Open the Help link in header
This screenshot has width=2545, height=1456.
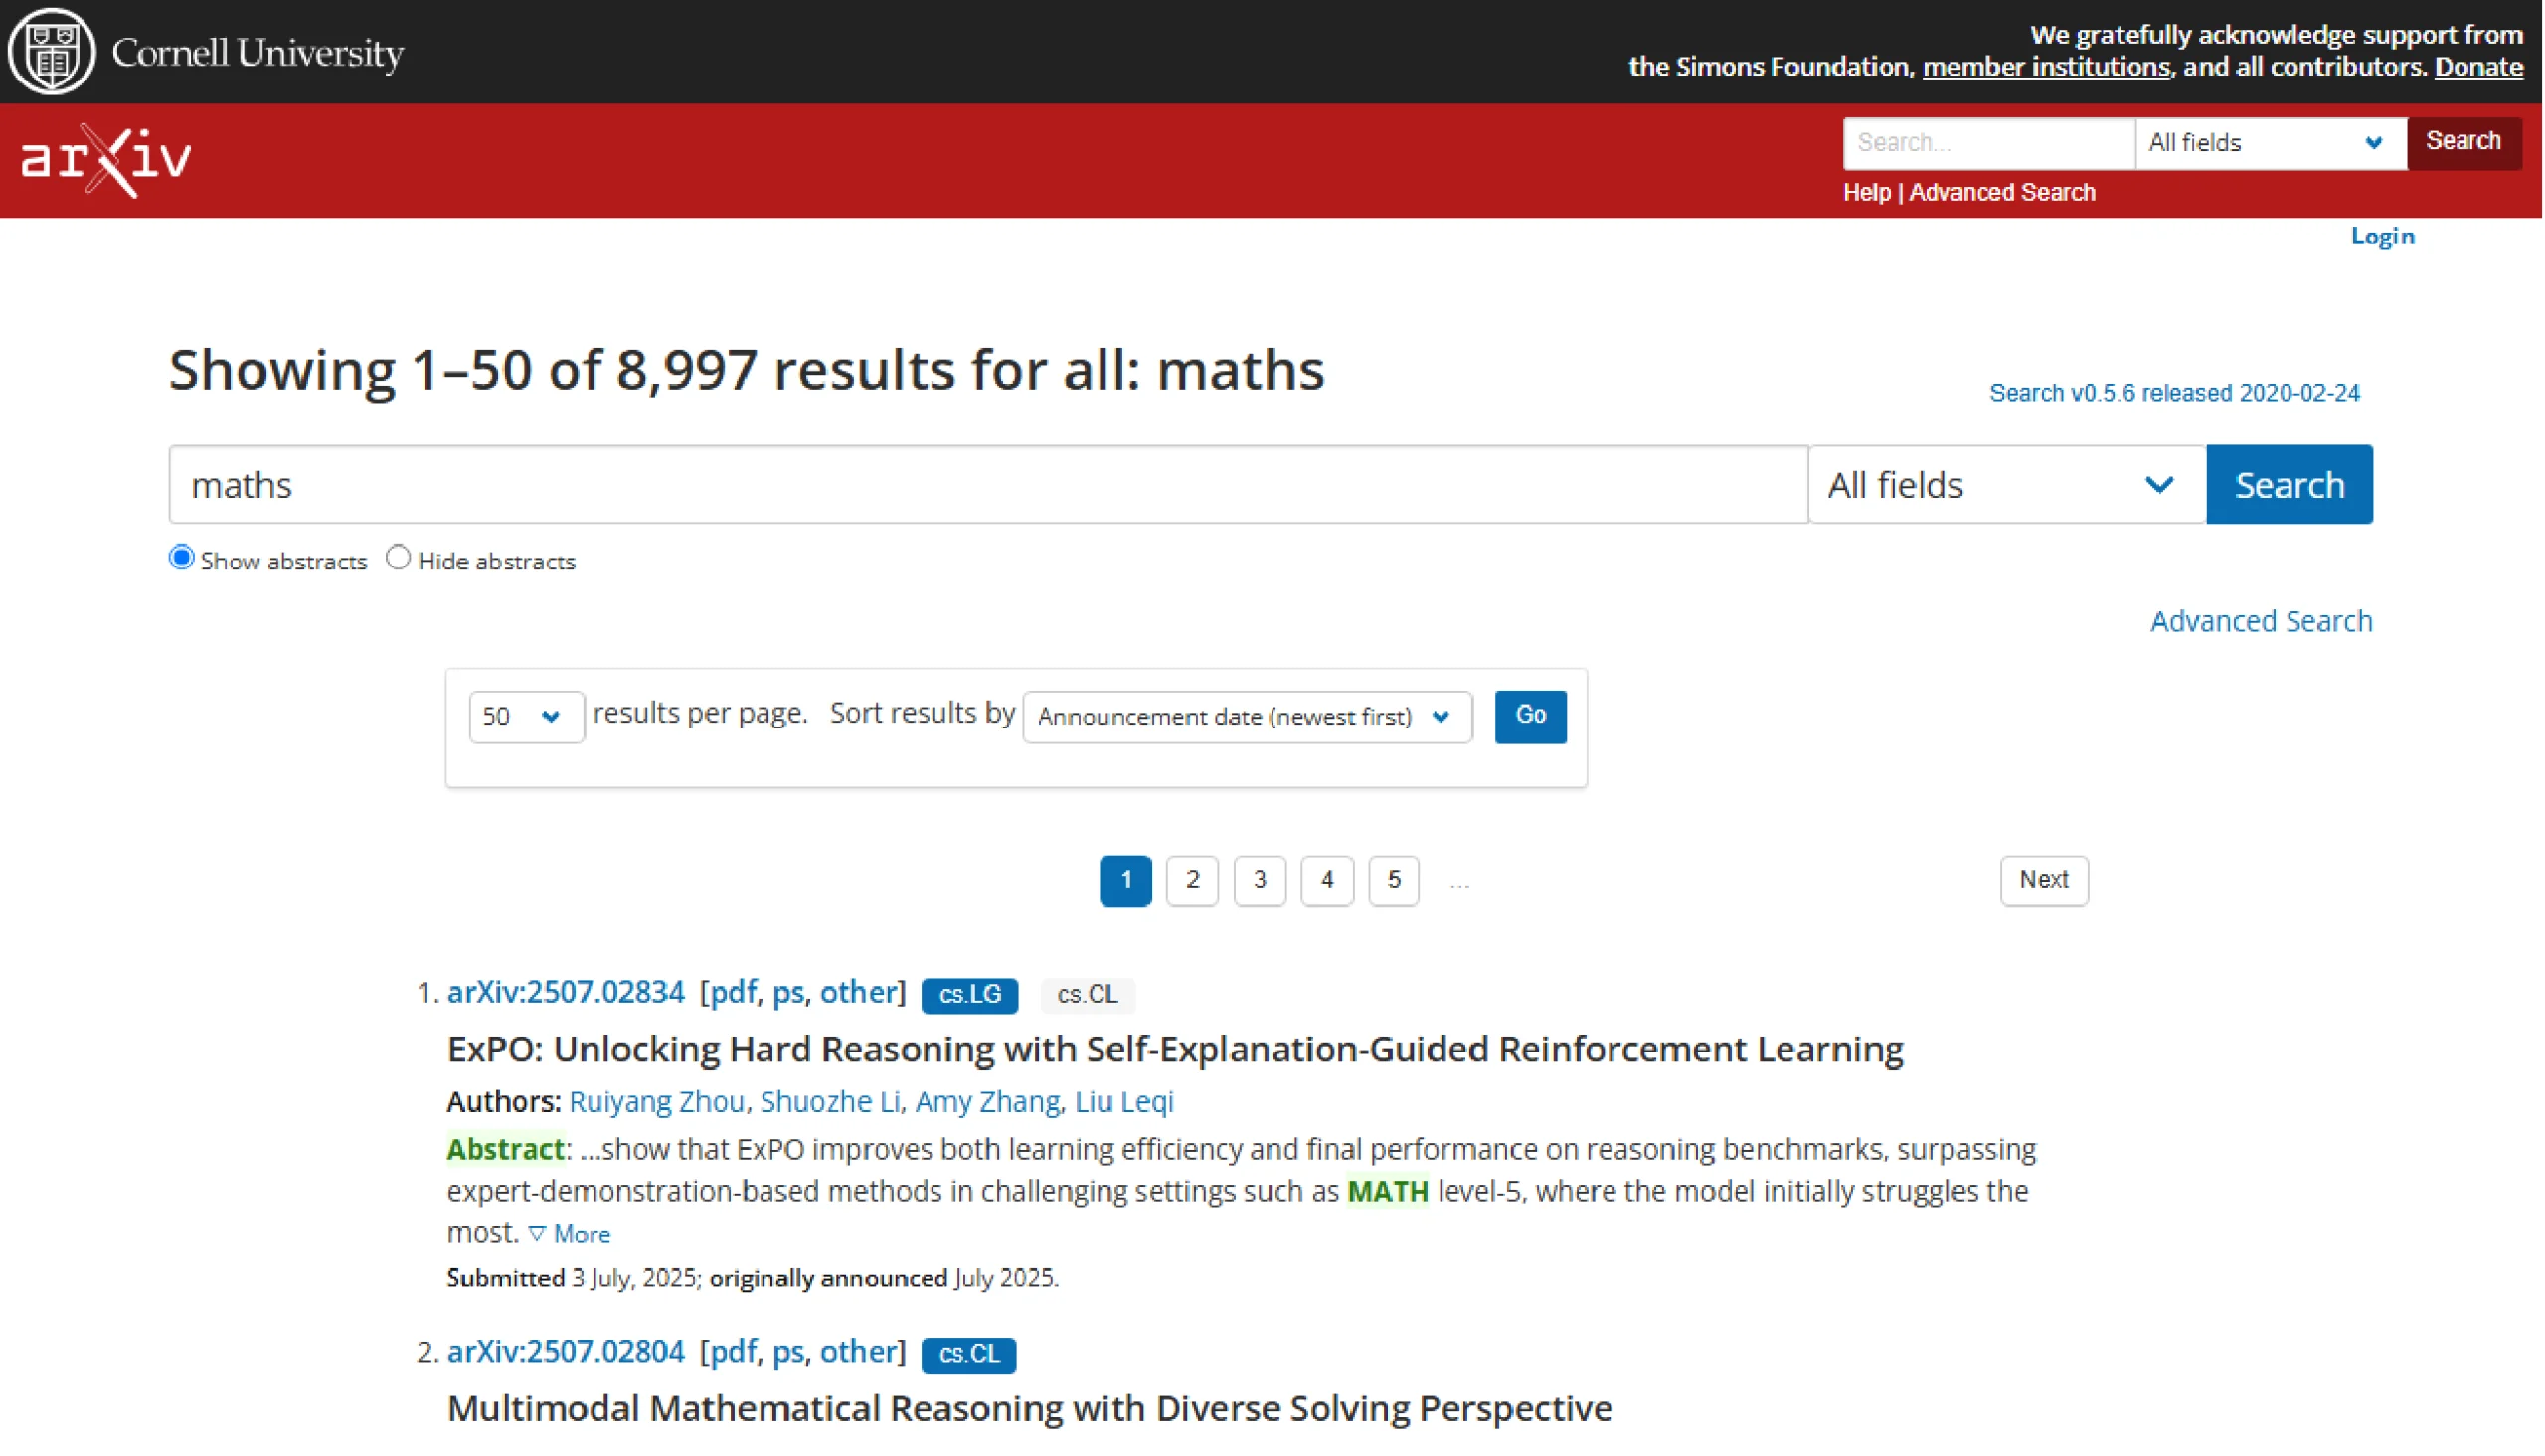pyautogui.click(x=1866, y=192)
